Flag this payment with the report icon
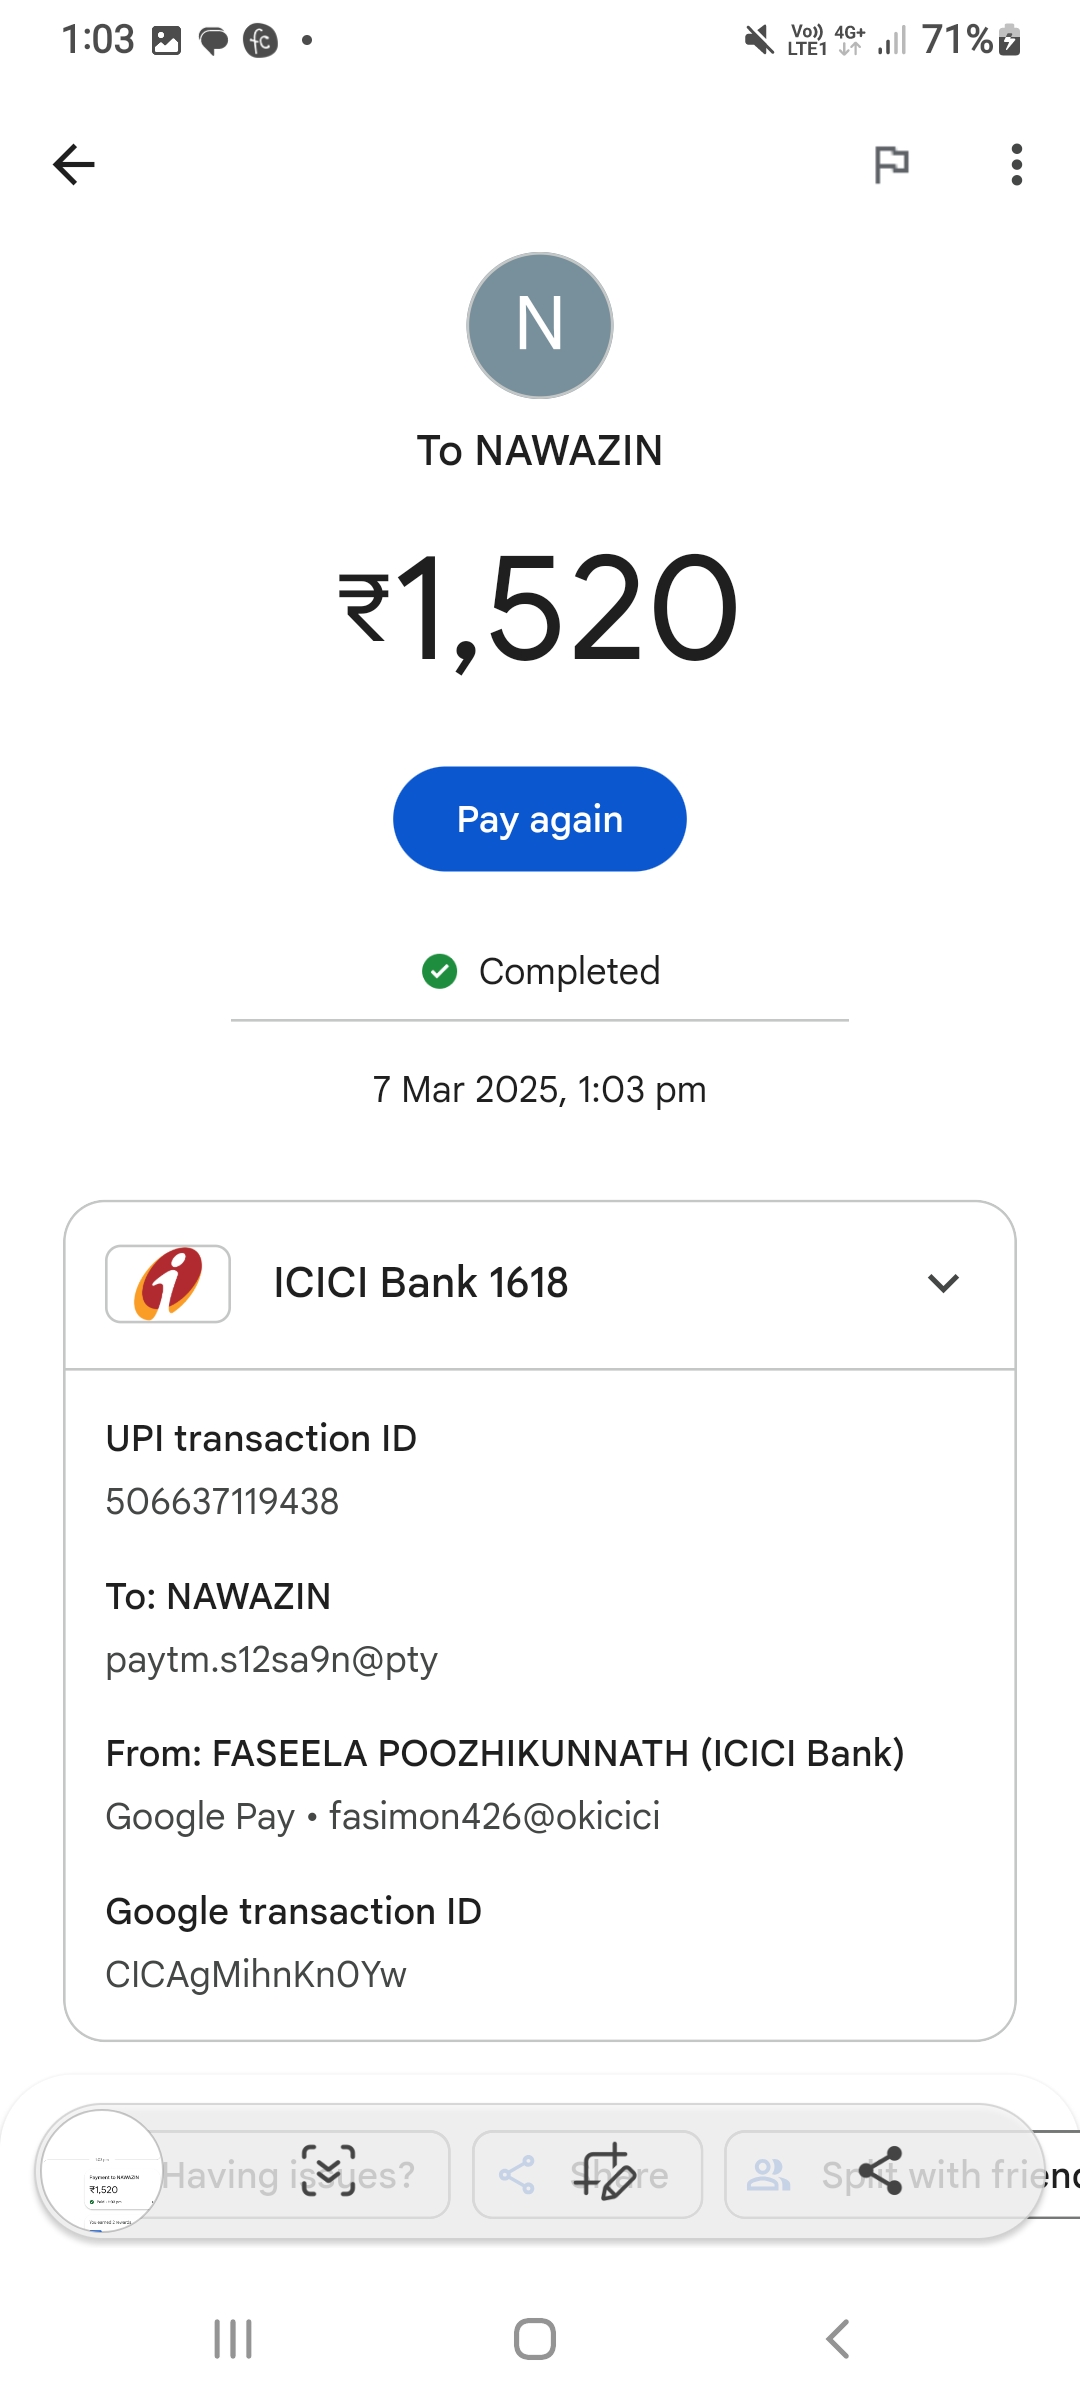This screenshot has height=2400, width=1080. (x=891, y=164)
